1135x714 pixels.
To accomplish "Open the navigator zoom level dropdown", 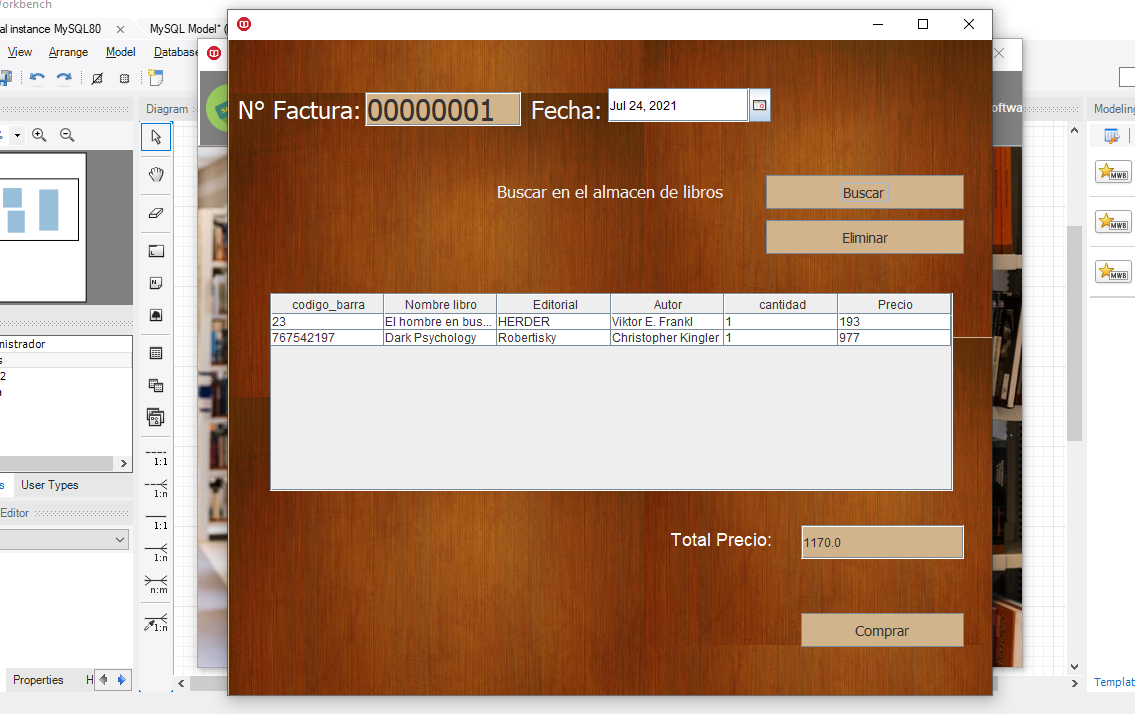I will (17, 135).
